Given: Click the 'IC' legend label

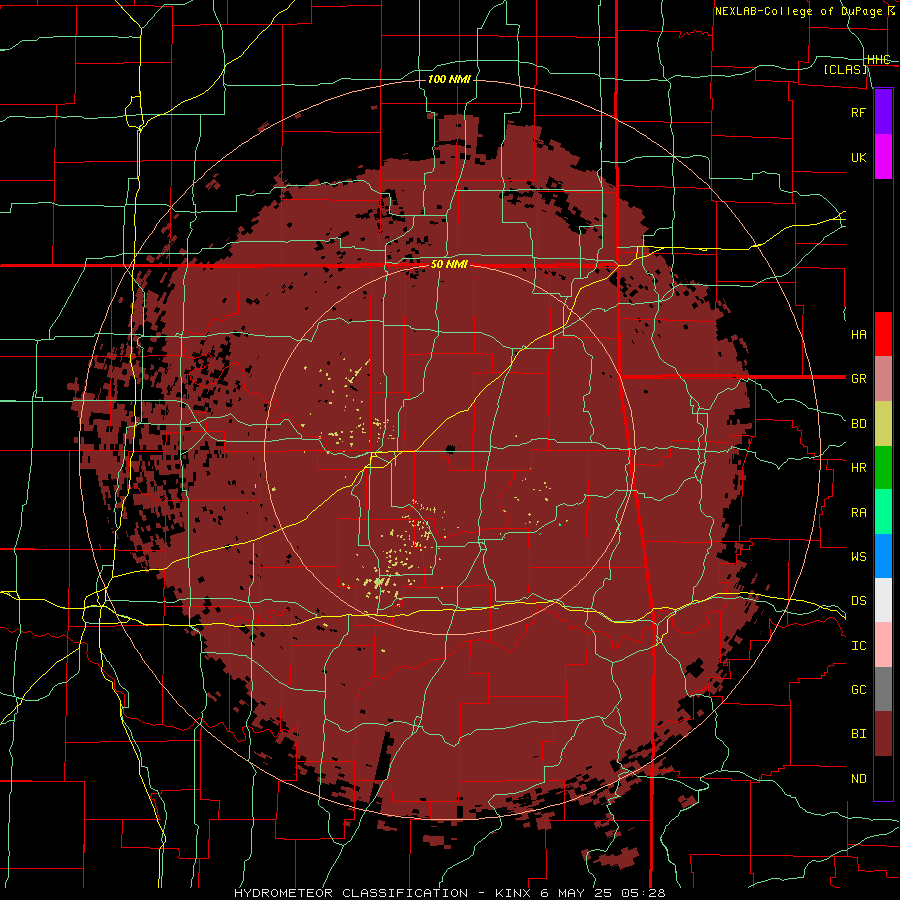Looking at the screenshot, I should pyautogui.click(x=859, y=646).
